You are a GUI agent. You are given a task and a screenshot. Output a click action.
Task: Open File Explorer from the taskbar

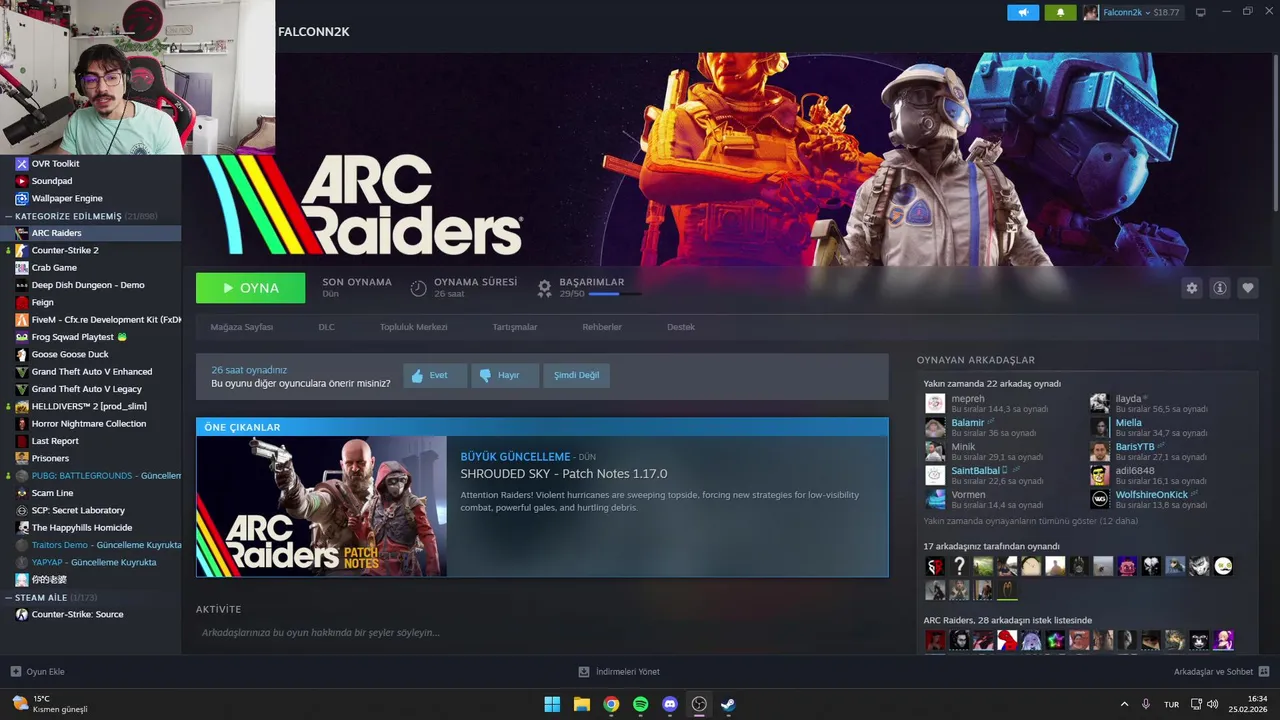581,704
